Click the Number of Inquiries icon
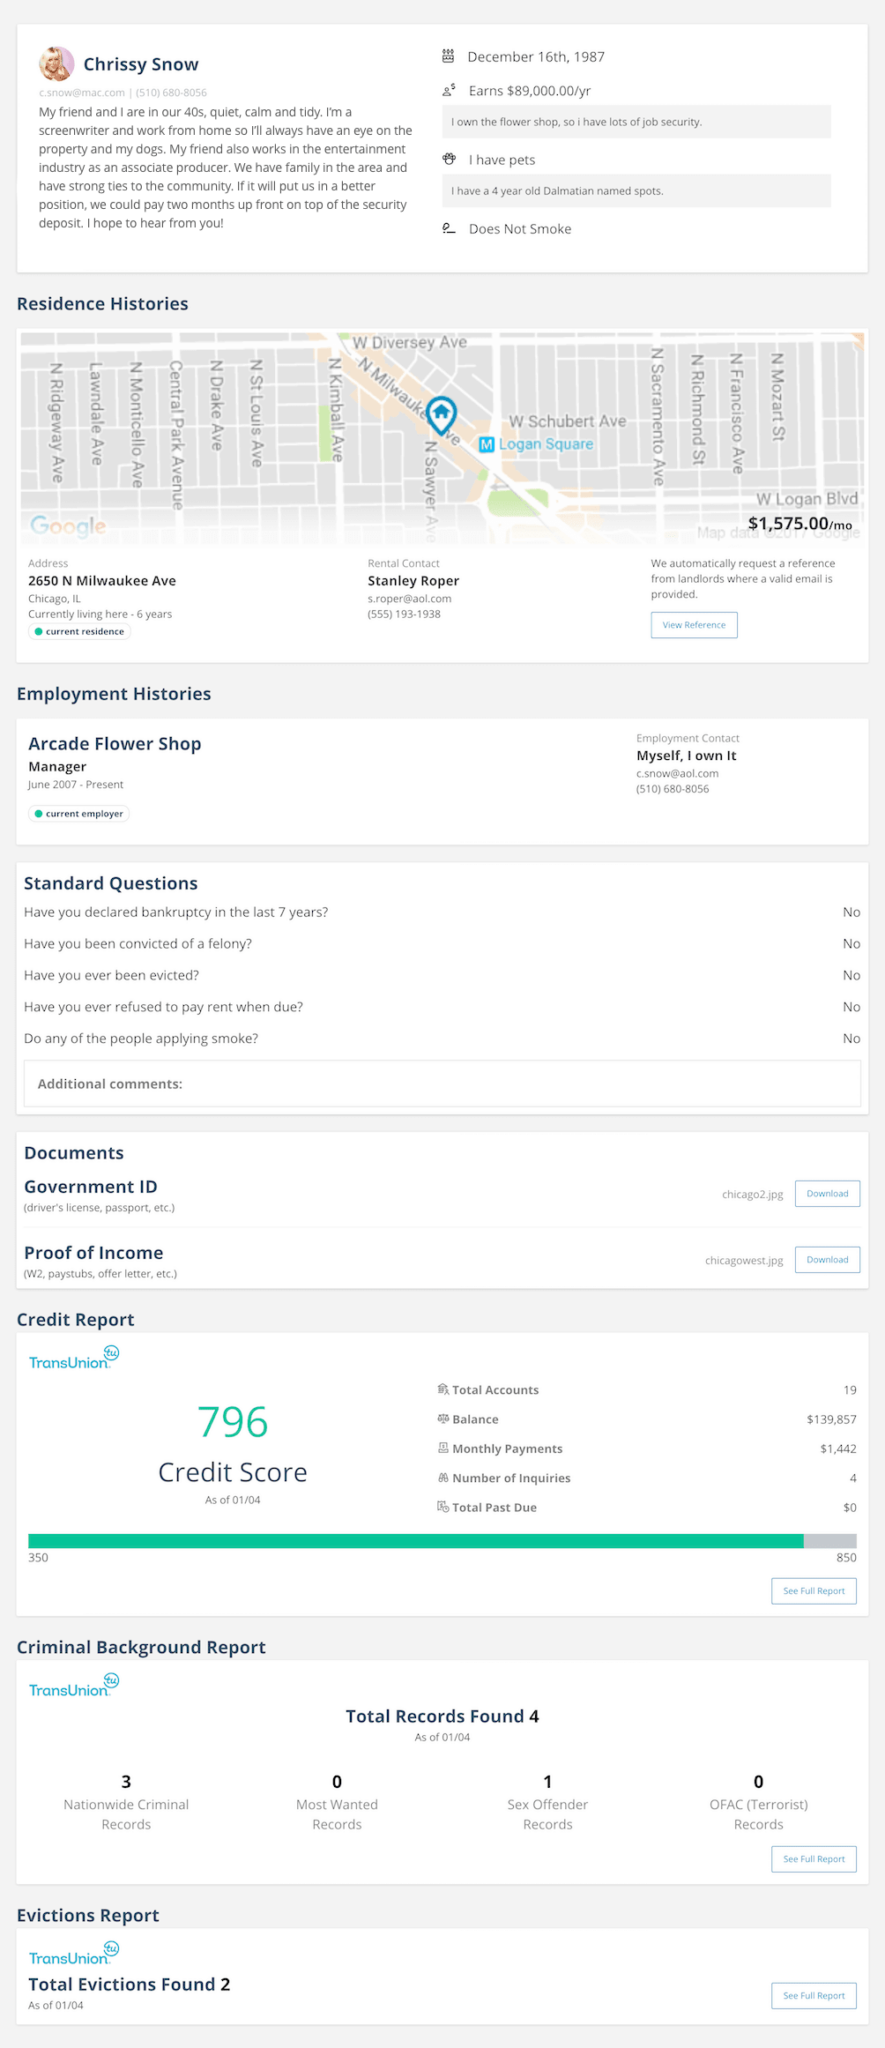 (x=443, y=1477)
